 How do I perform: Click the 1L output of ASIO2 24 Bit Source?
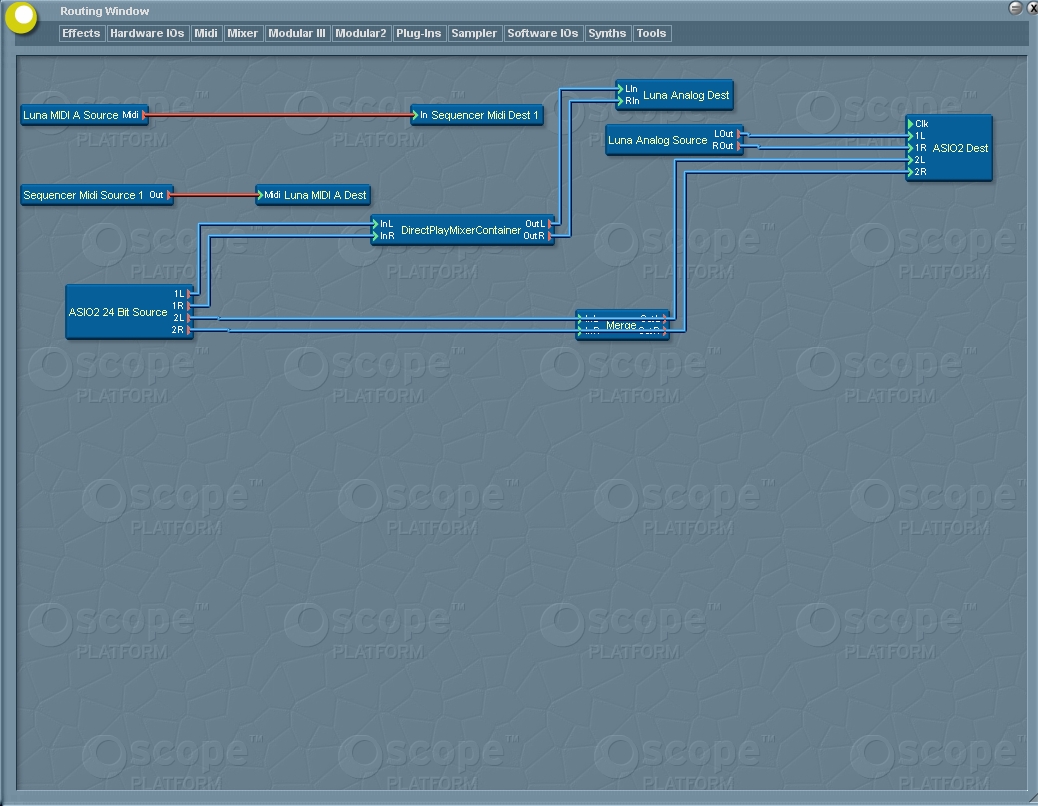[189, 294]
